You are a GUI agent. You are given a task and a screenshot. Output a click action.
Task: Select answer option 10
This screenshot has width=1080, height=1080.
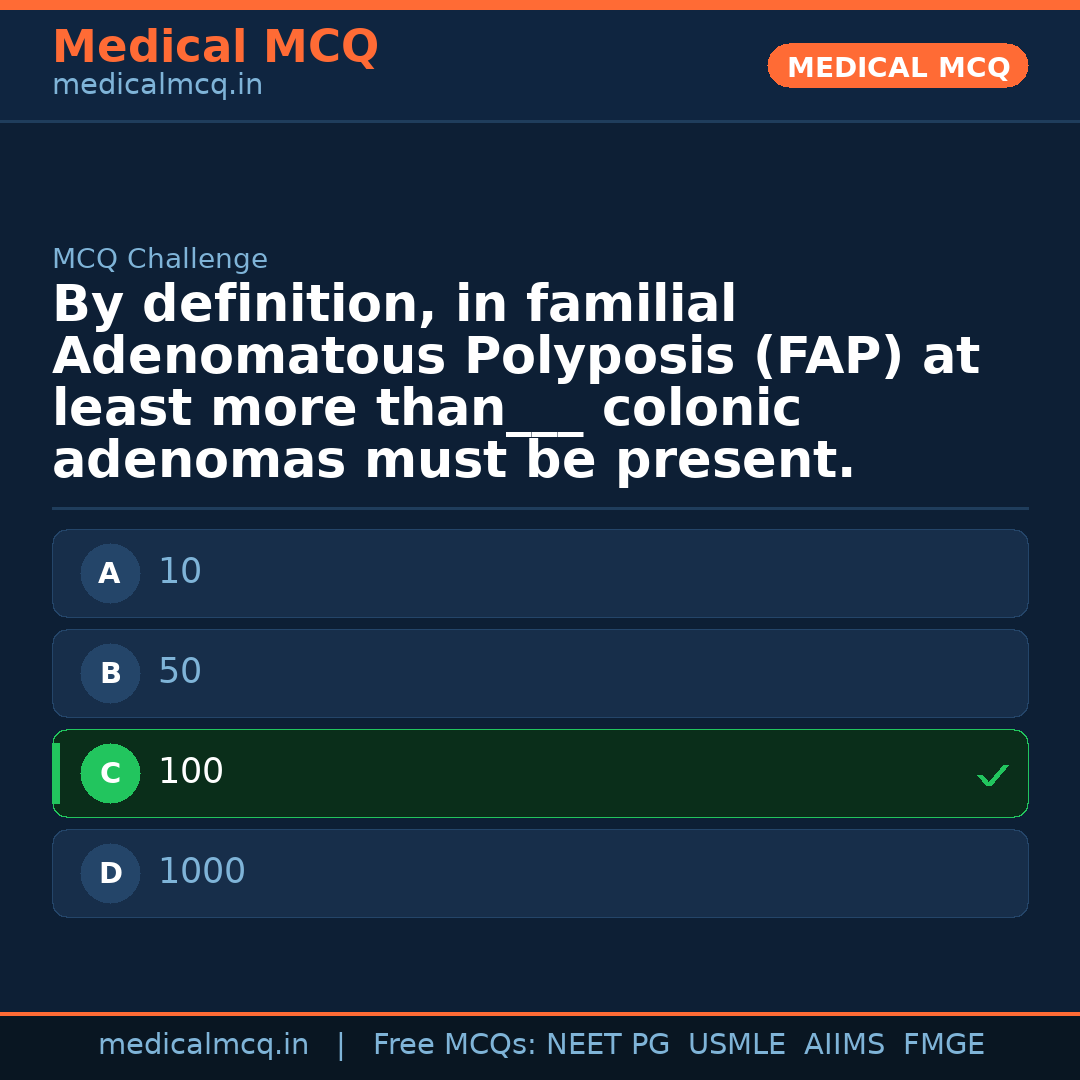[x=540, y=573]
